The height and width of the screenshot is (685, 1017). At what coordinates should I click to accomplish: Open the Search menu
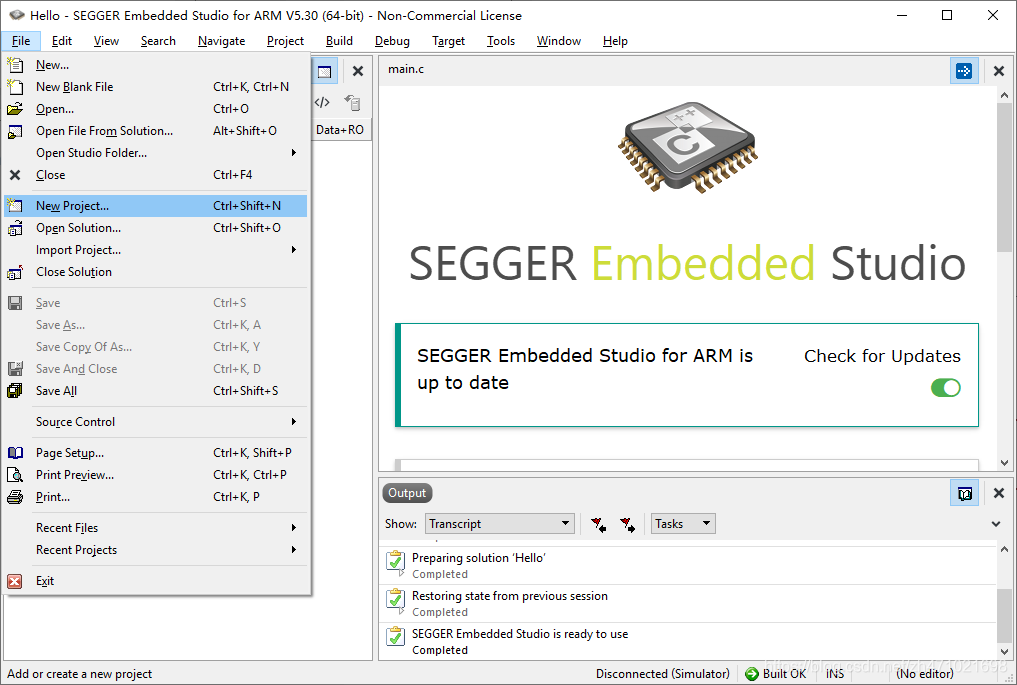pyautogui.click(x=158, y=41)
